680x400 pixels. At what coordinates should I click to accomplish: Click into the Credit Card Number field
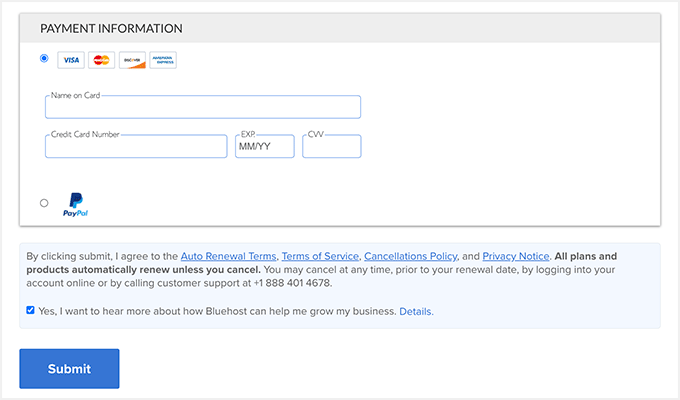136,147
